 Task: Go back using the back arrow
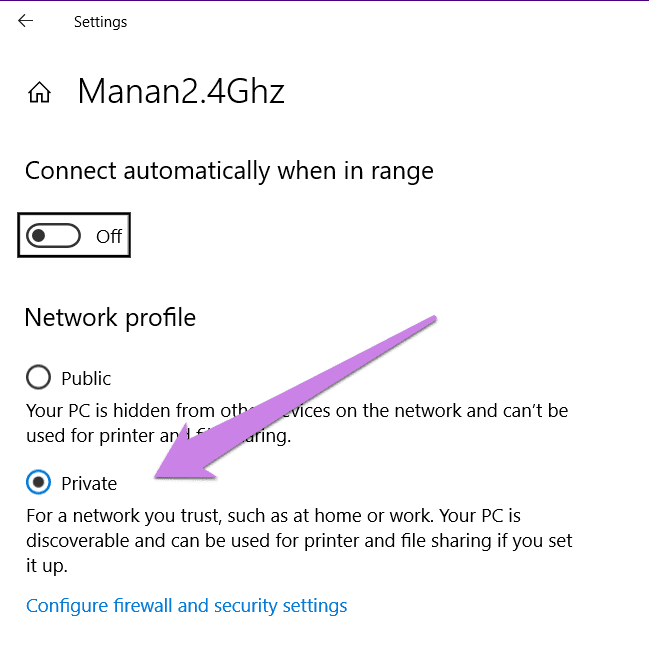pyautogui.click(x=25, y=21)
